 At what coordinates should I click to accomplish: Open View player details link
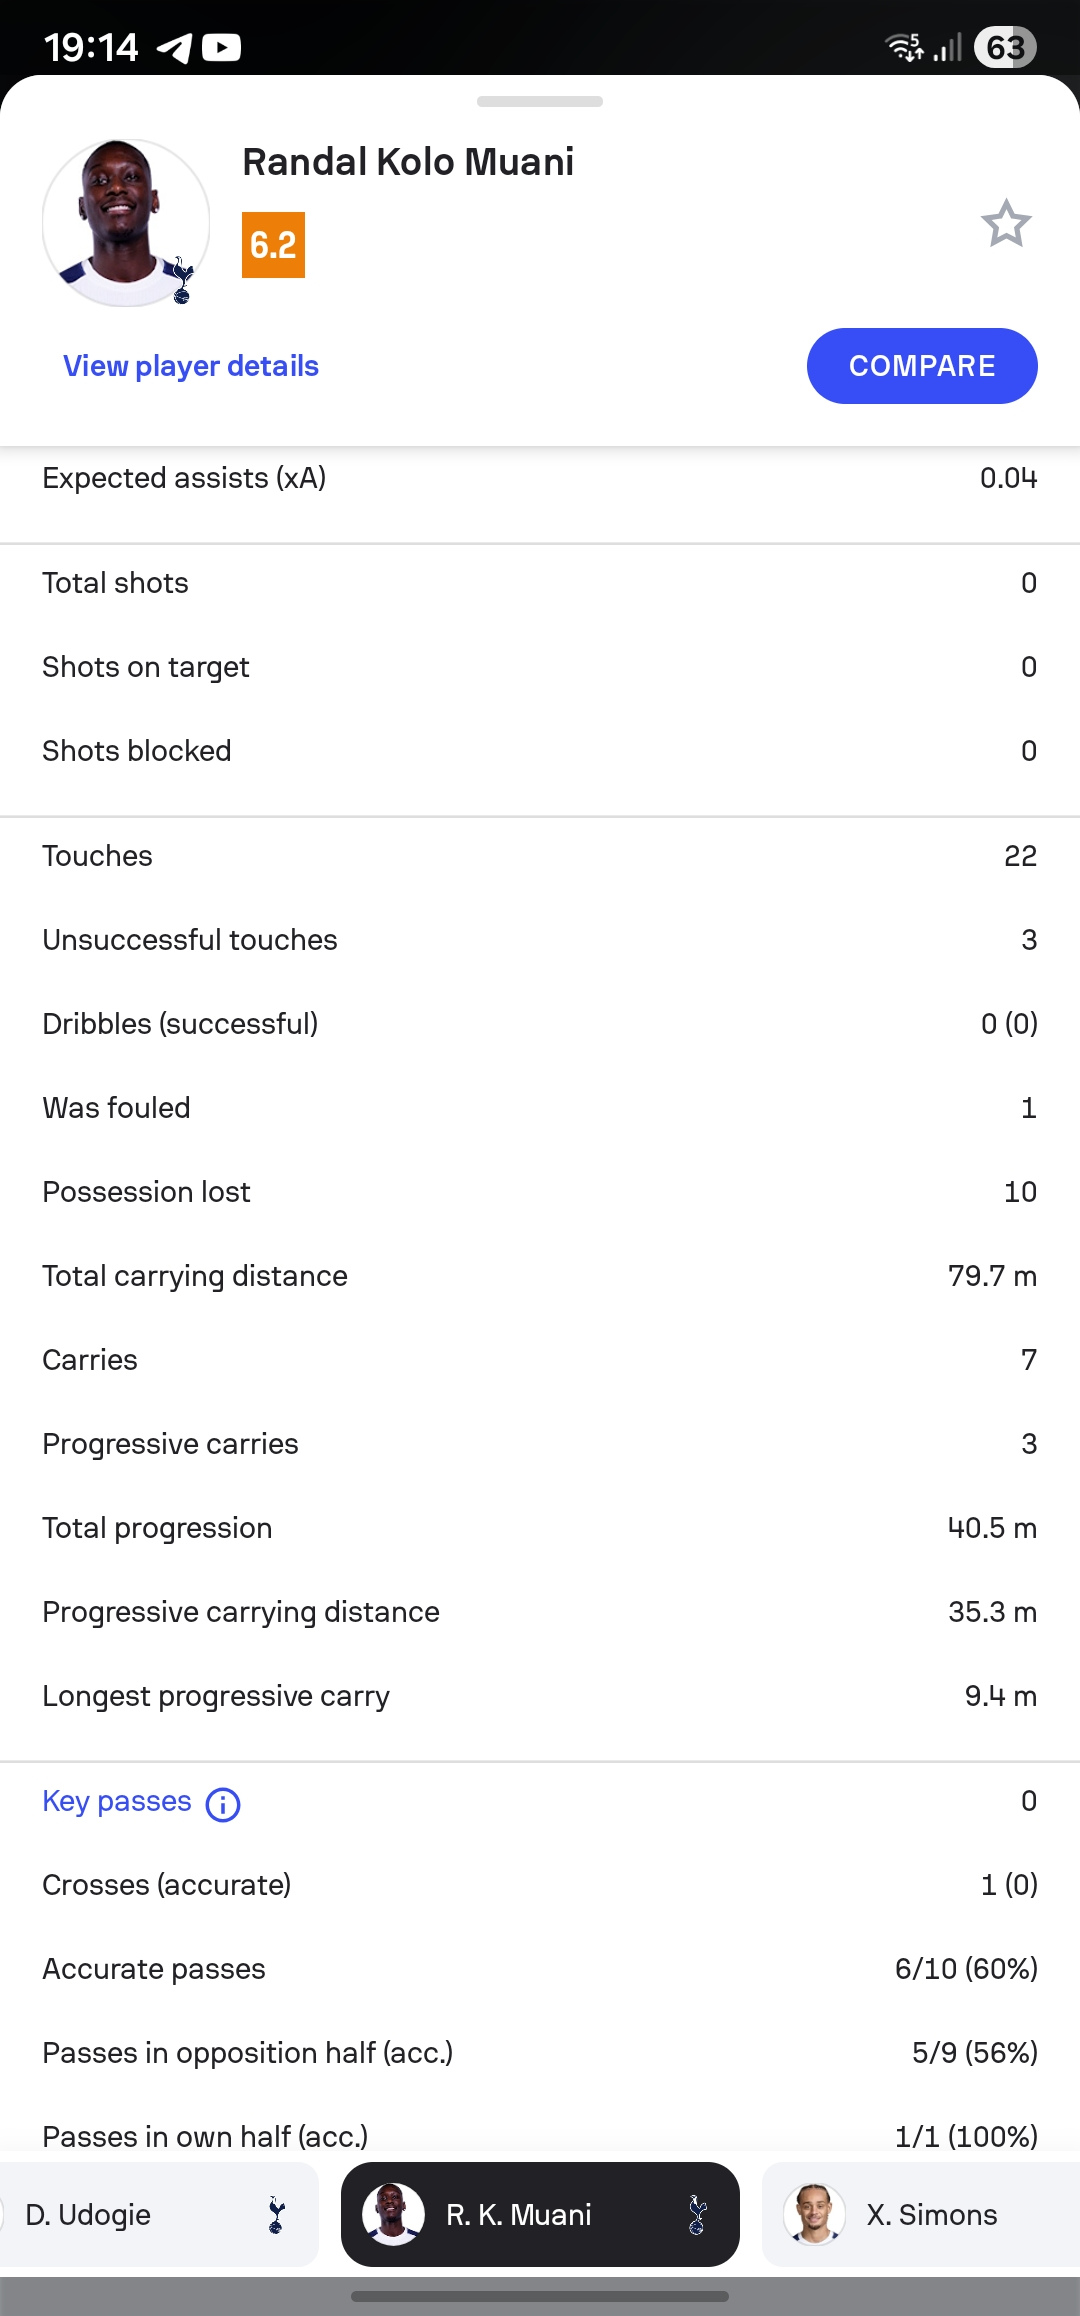[x=190, y=366]
